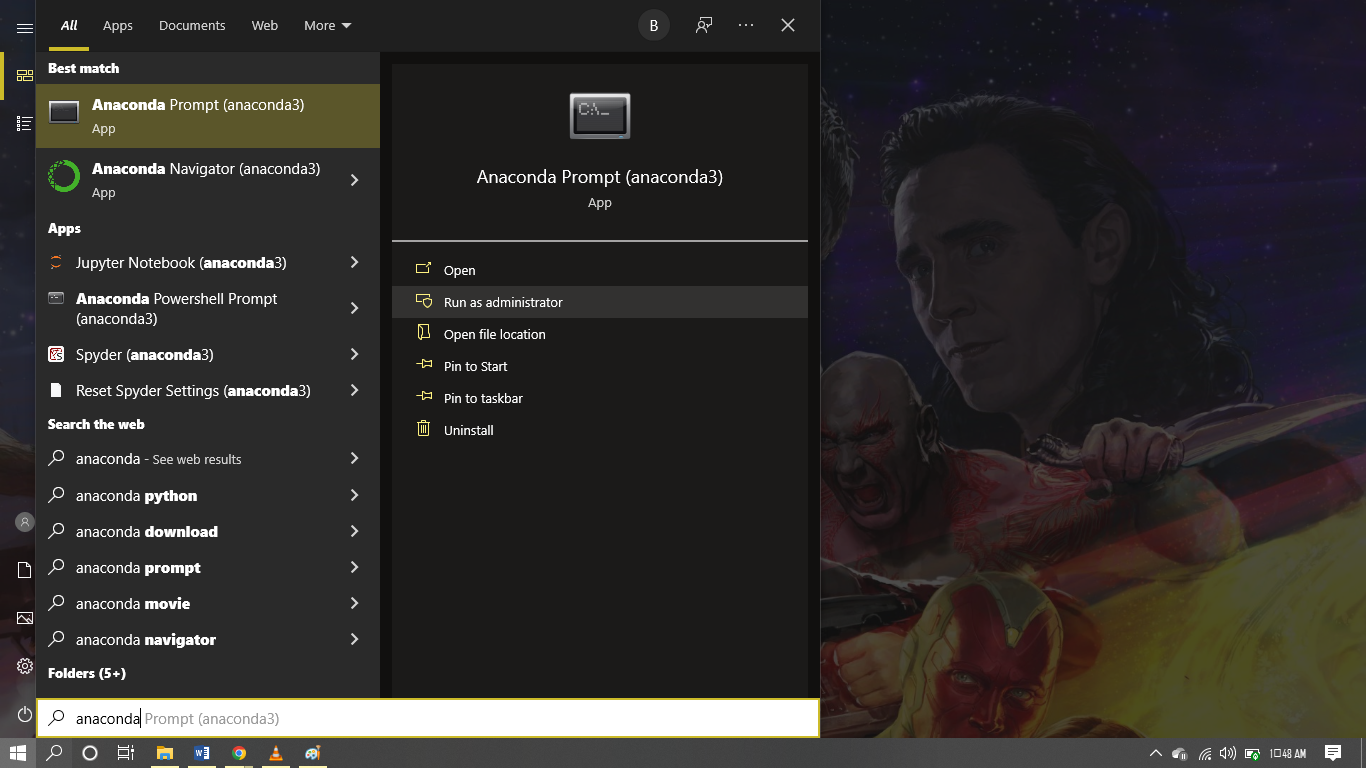Open Microsoft Word from taskbar
The width and height of the screenshot is (1366, 768).
[x=202, y=753]
